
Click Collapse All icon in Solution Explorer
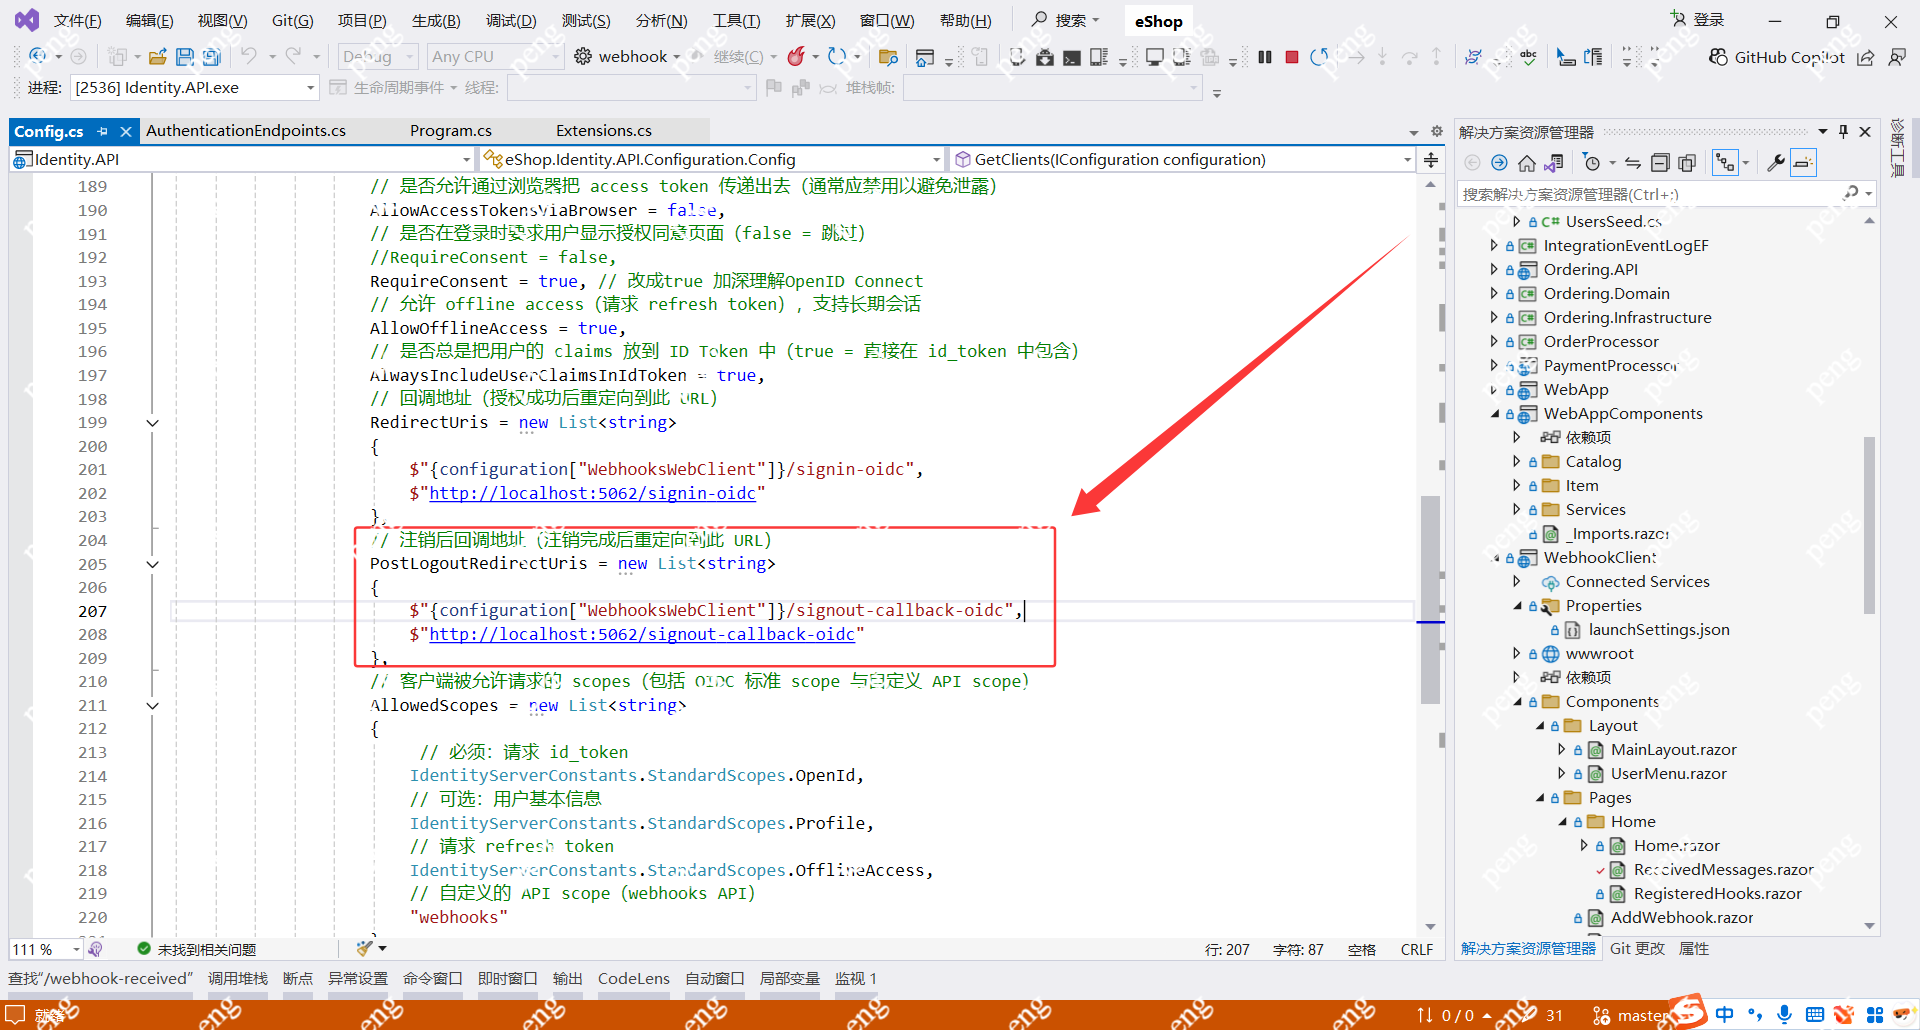pyautogui.click(x=1660, y=163)
